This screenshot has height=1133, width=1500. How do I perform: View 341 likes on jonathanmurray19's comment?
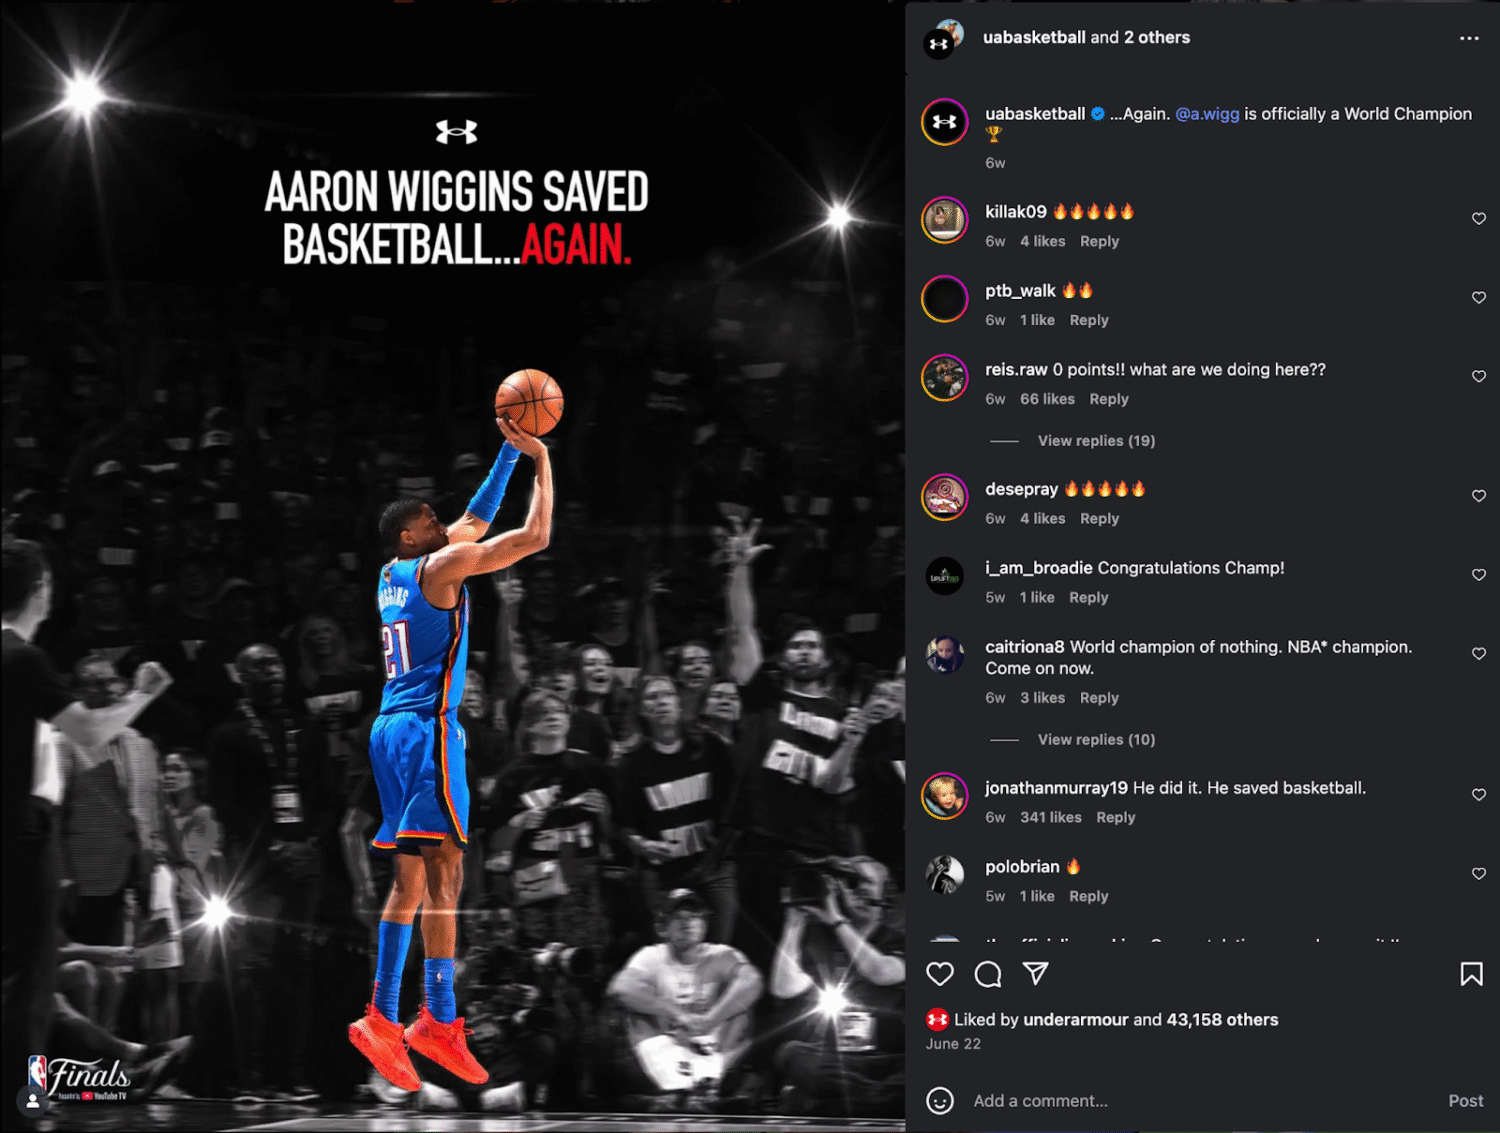click(1051, 818)
